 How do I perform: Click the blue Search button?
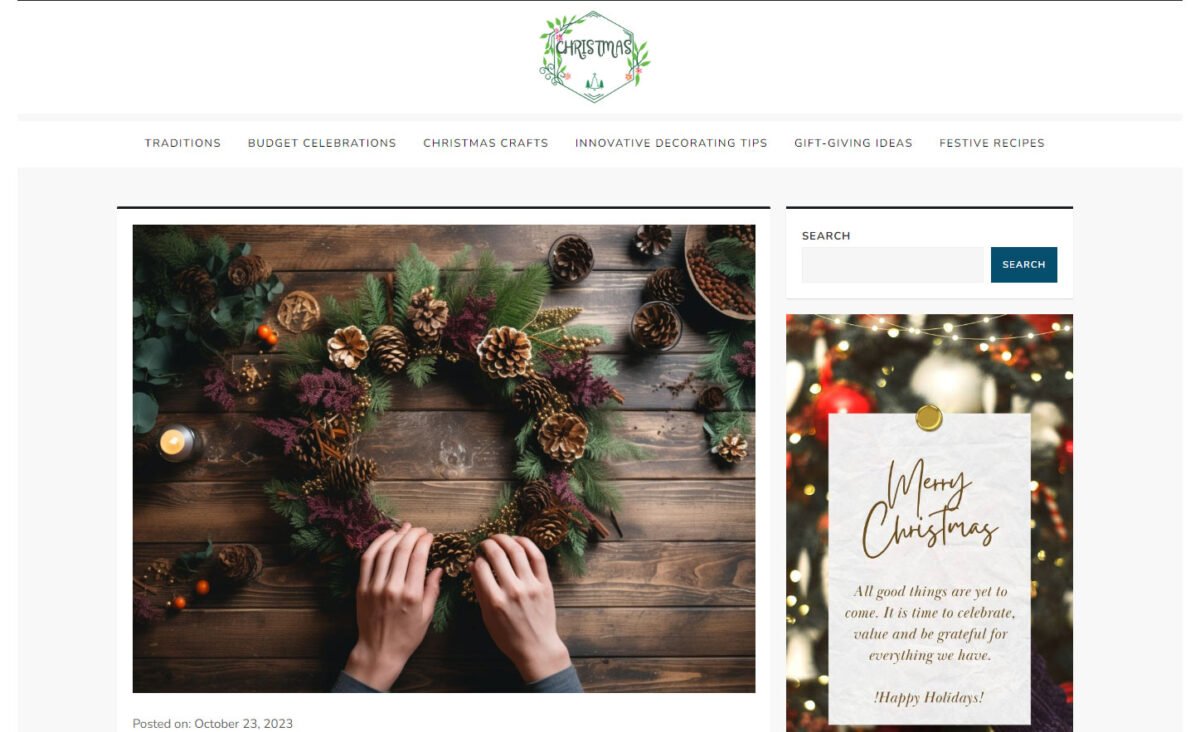coord(1024,265)
